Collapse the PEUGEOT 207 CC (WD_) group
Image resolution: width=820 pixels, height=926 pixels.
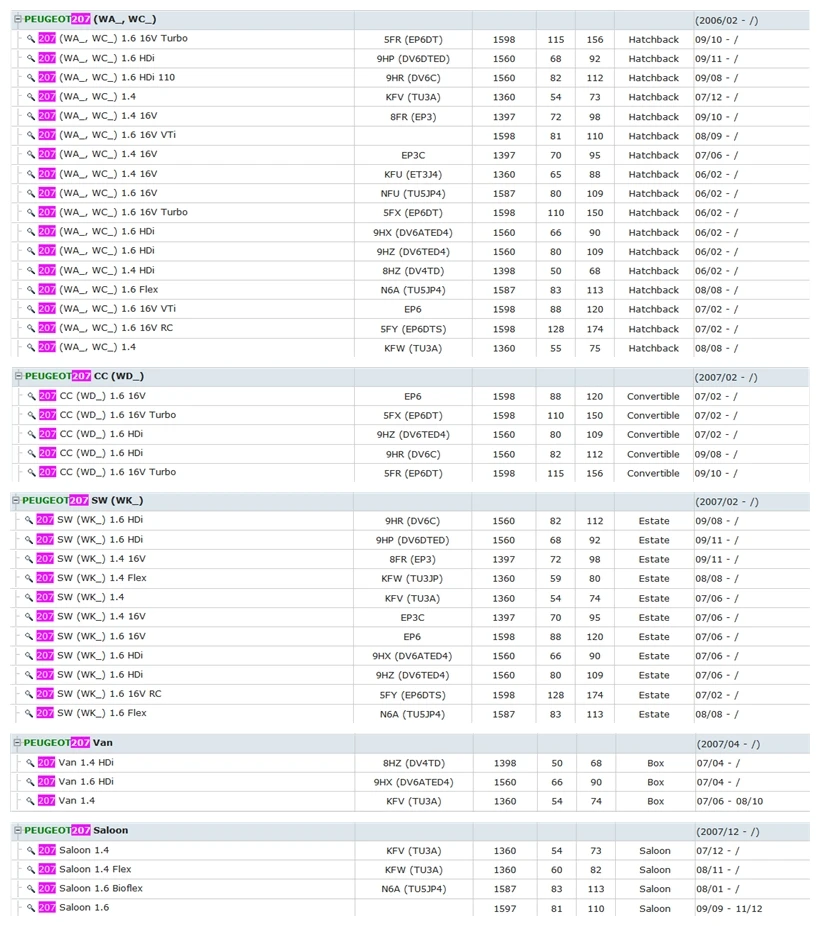click(x=18, y=376)
